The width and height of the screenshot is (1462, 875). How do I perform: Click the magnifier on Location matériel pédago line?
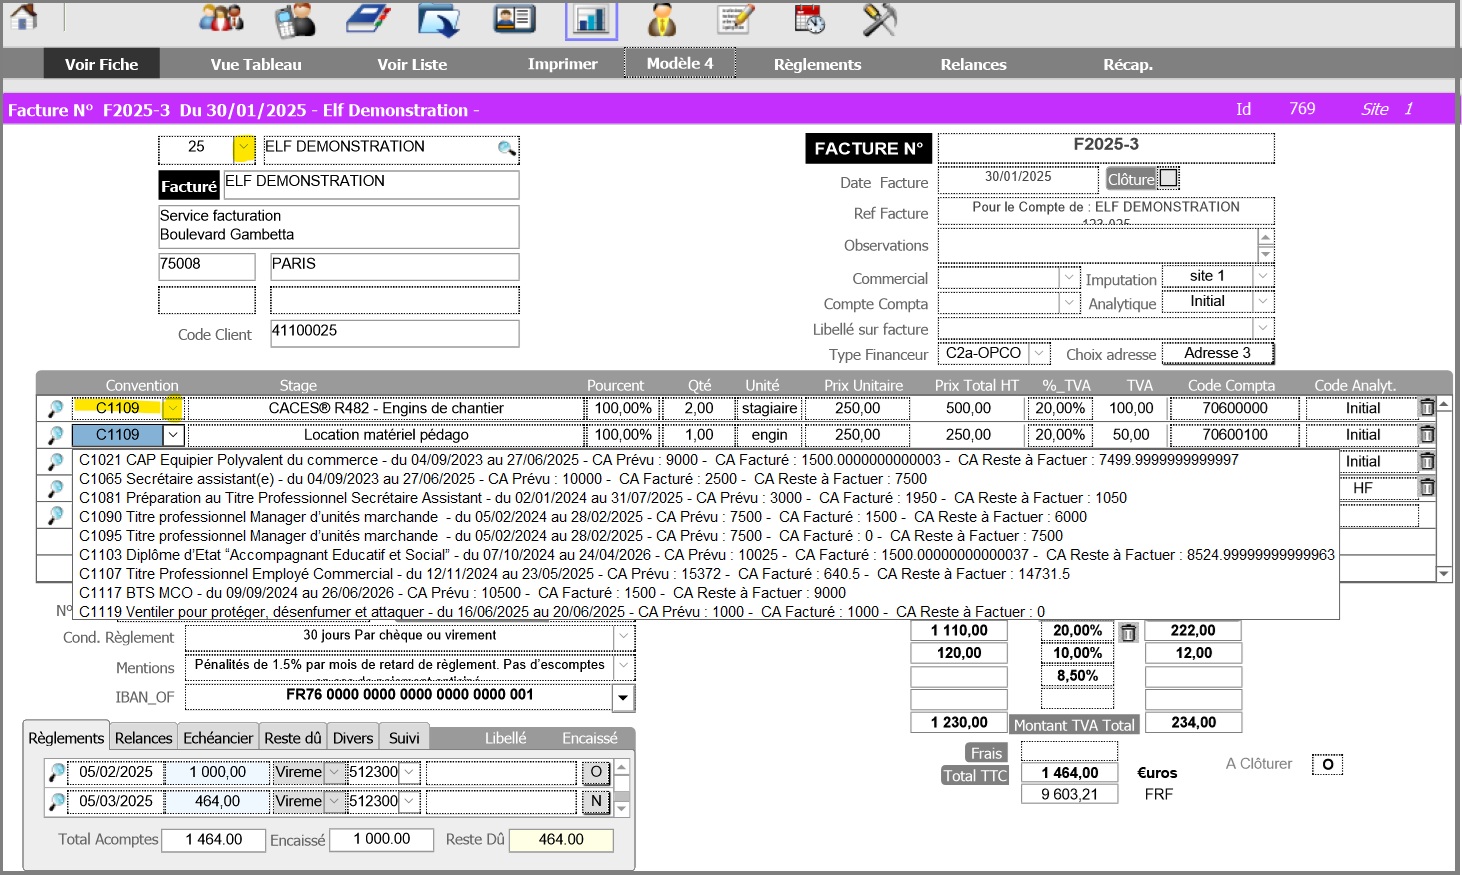55,435
